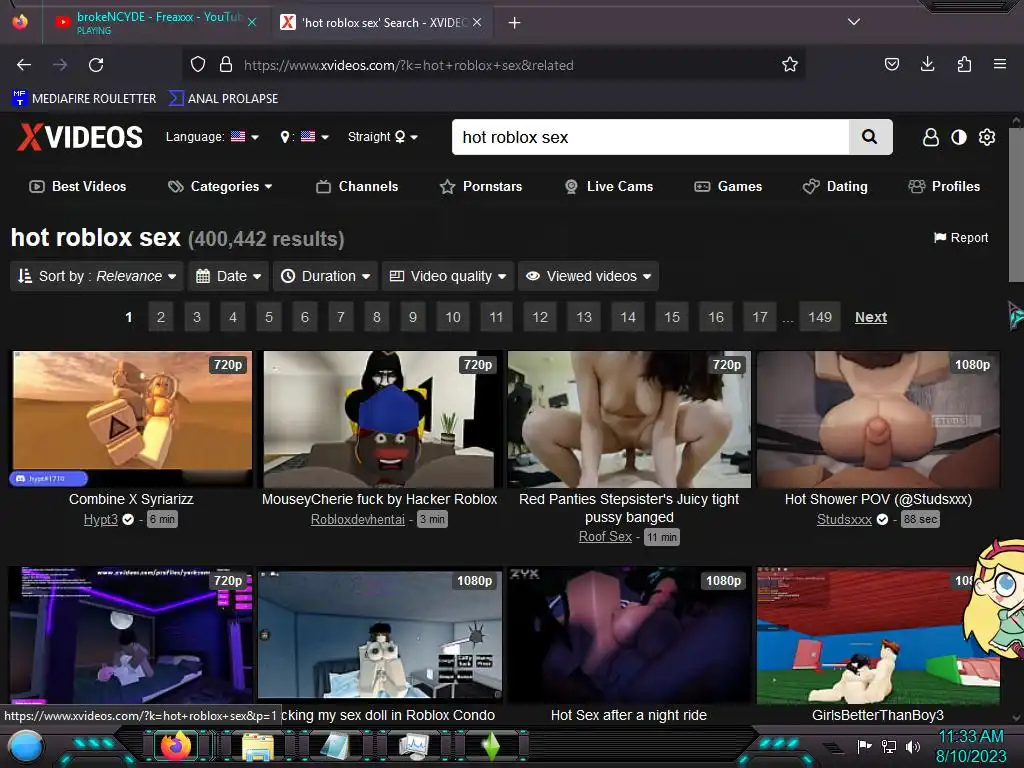Open the Firefox downloads panel

pyautogui.click(x=927, y=64)
